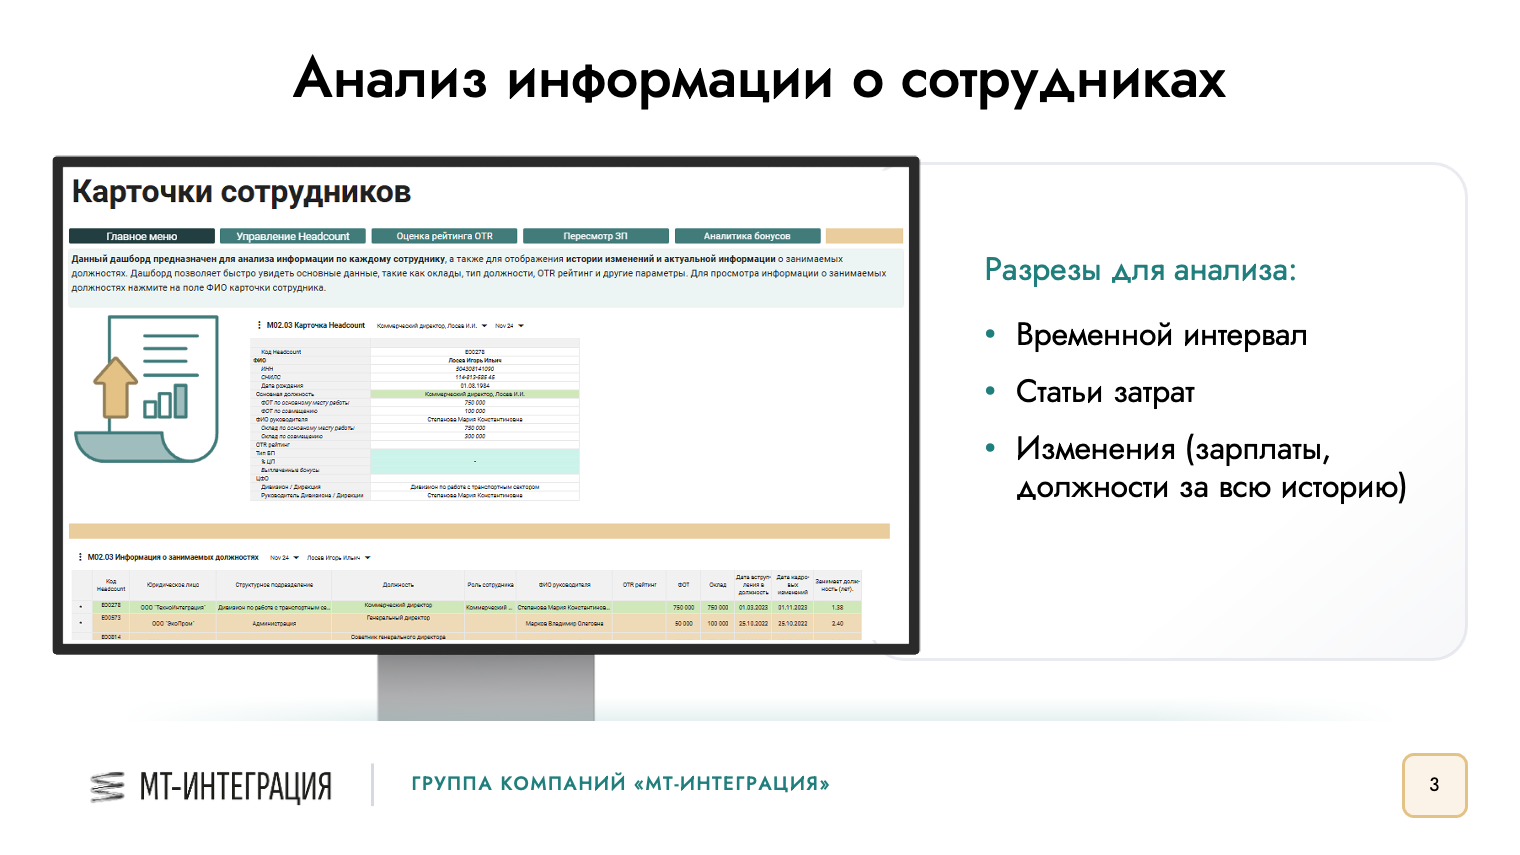
Task: Click the empty beige navigation tab
Action: [864, 236]
